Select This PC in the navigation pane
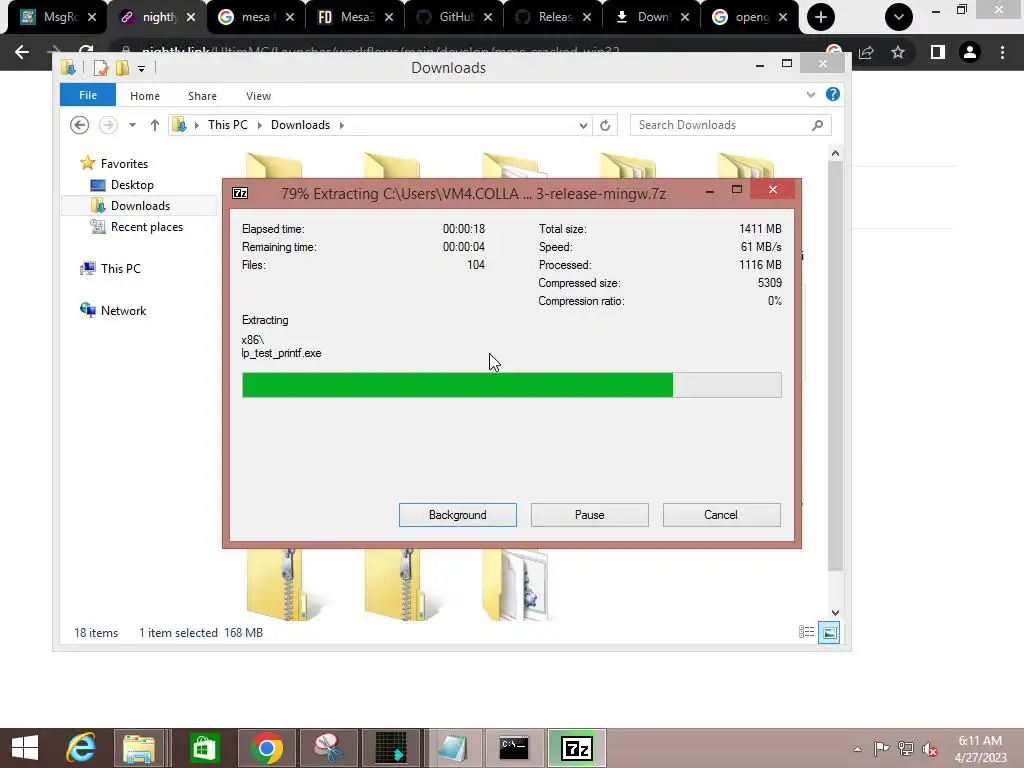Screen dimensions: 1024x768 point(120,268)
